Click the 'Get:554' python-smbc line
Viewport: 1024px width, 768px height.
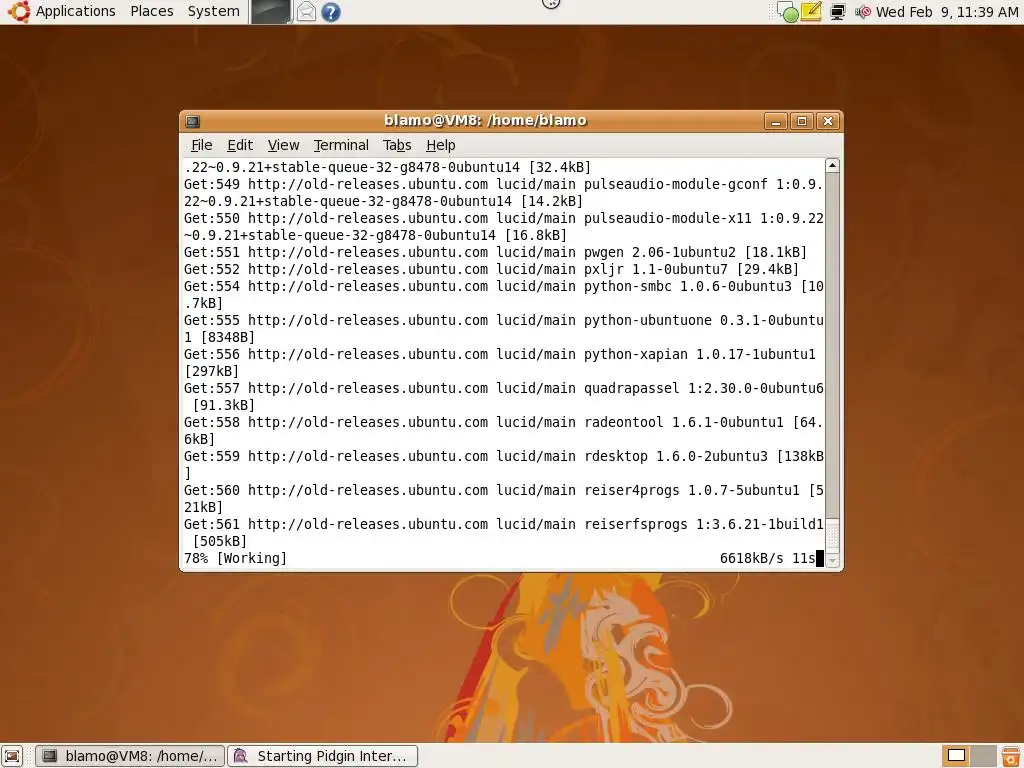pos(504,295)
